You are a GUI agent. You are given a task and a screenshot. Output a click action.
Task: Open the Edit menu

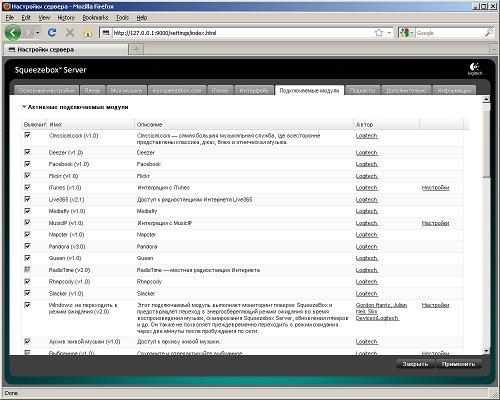tap(26, 18)
